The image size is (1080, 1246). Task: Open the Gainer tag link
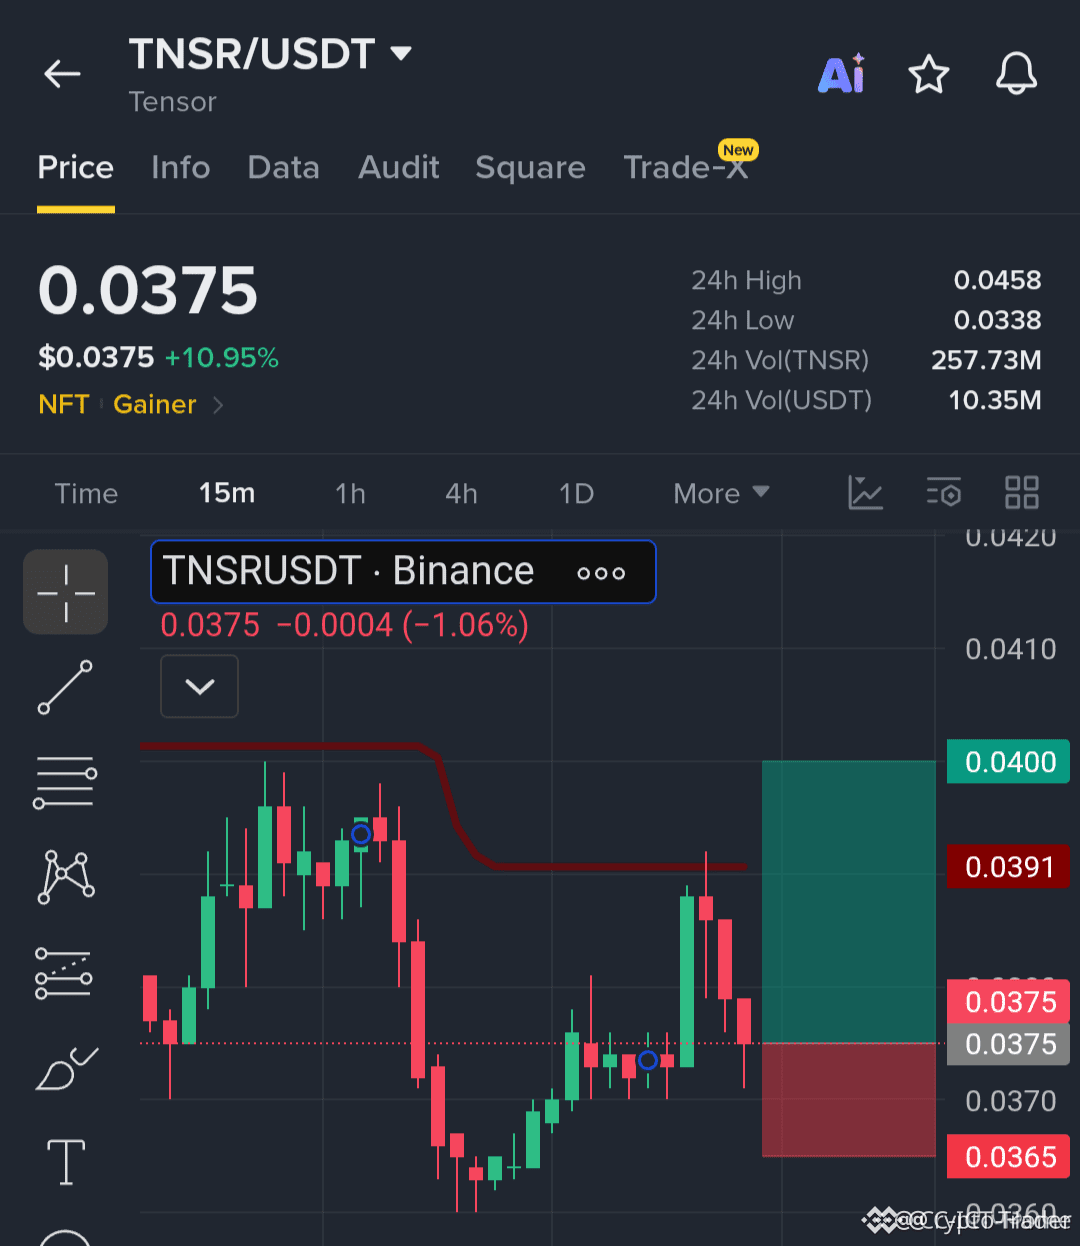point(155,404)
